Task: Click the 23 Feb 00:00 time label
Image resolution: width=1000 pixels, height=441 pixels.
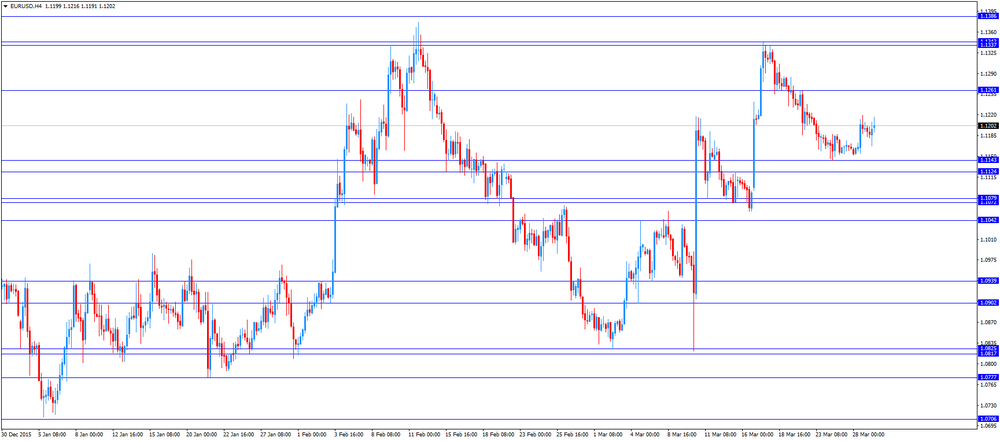Action: click(535, 434)
